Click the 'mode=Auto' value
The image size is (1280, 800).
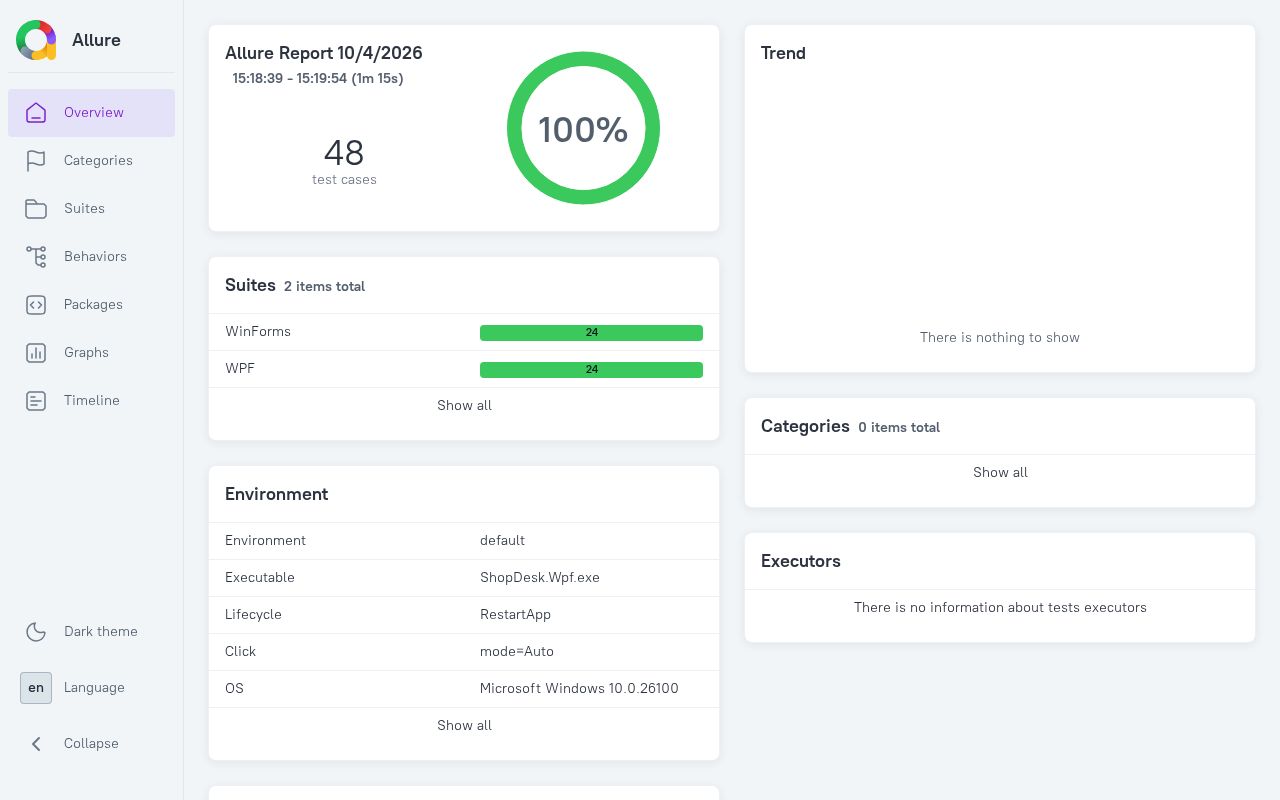click(x=517, y=651)
